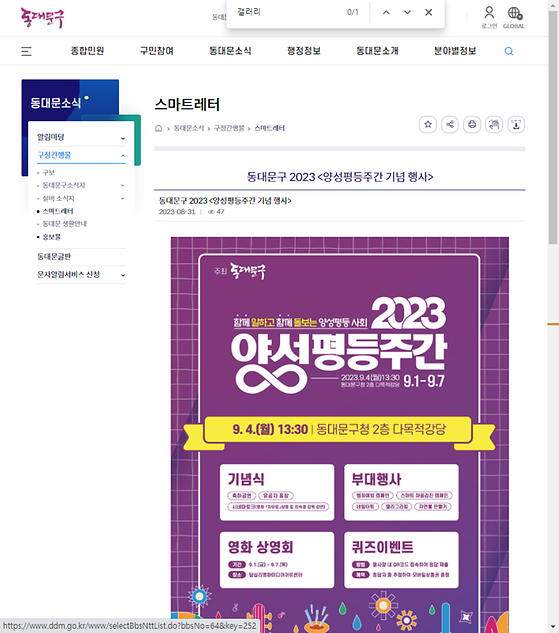Open the hamburger all-menu icon

pyautogui.click(x=26, y=51)
